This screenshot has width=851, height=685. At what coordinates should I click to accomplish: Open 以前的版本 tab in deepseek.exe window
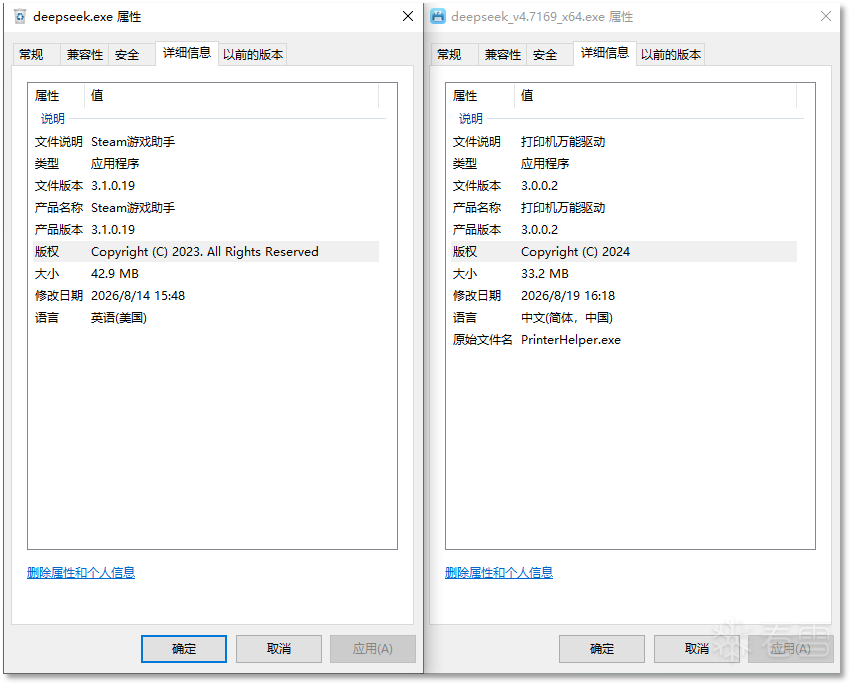point(253,55)
